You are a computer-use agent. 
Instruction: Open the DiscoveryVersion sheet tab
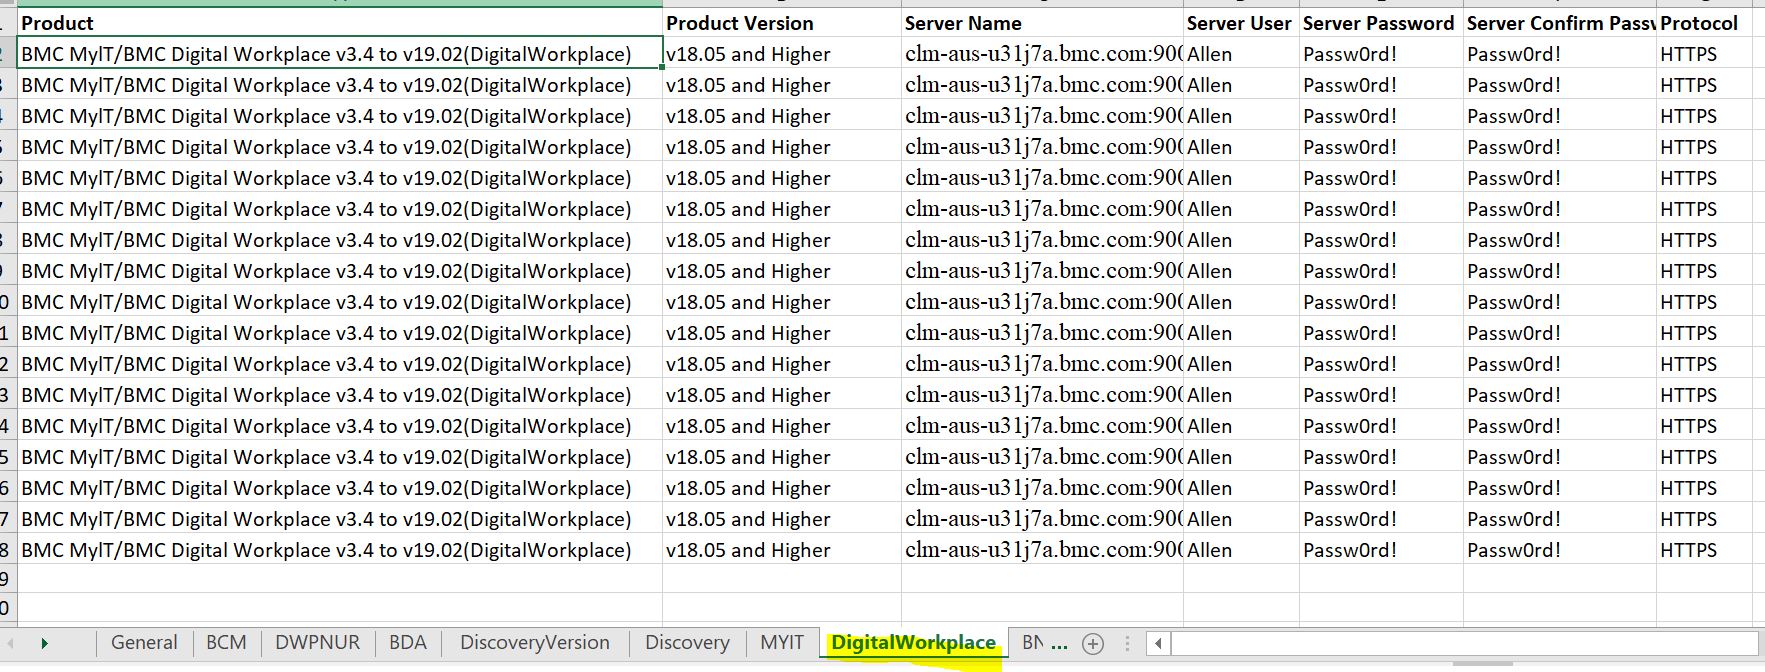point(534,643)
